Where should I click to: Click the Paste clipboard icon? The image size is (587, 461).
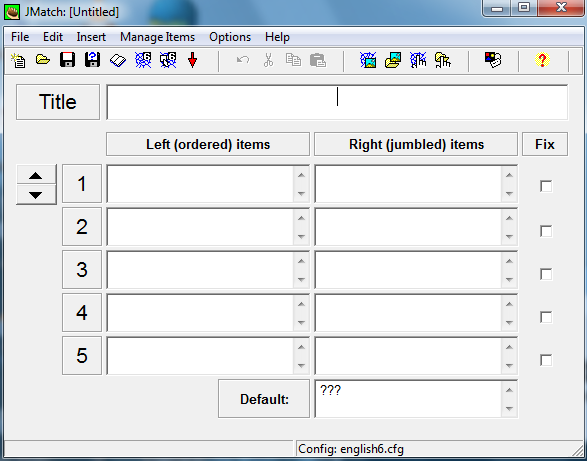pyautogui.click(x=318, y=60)
